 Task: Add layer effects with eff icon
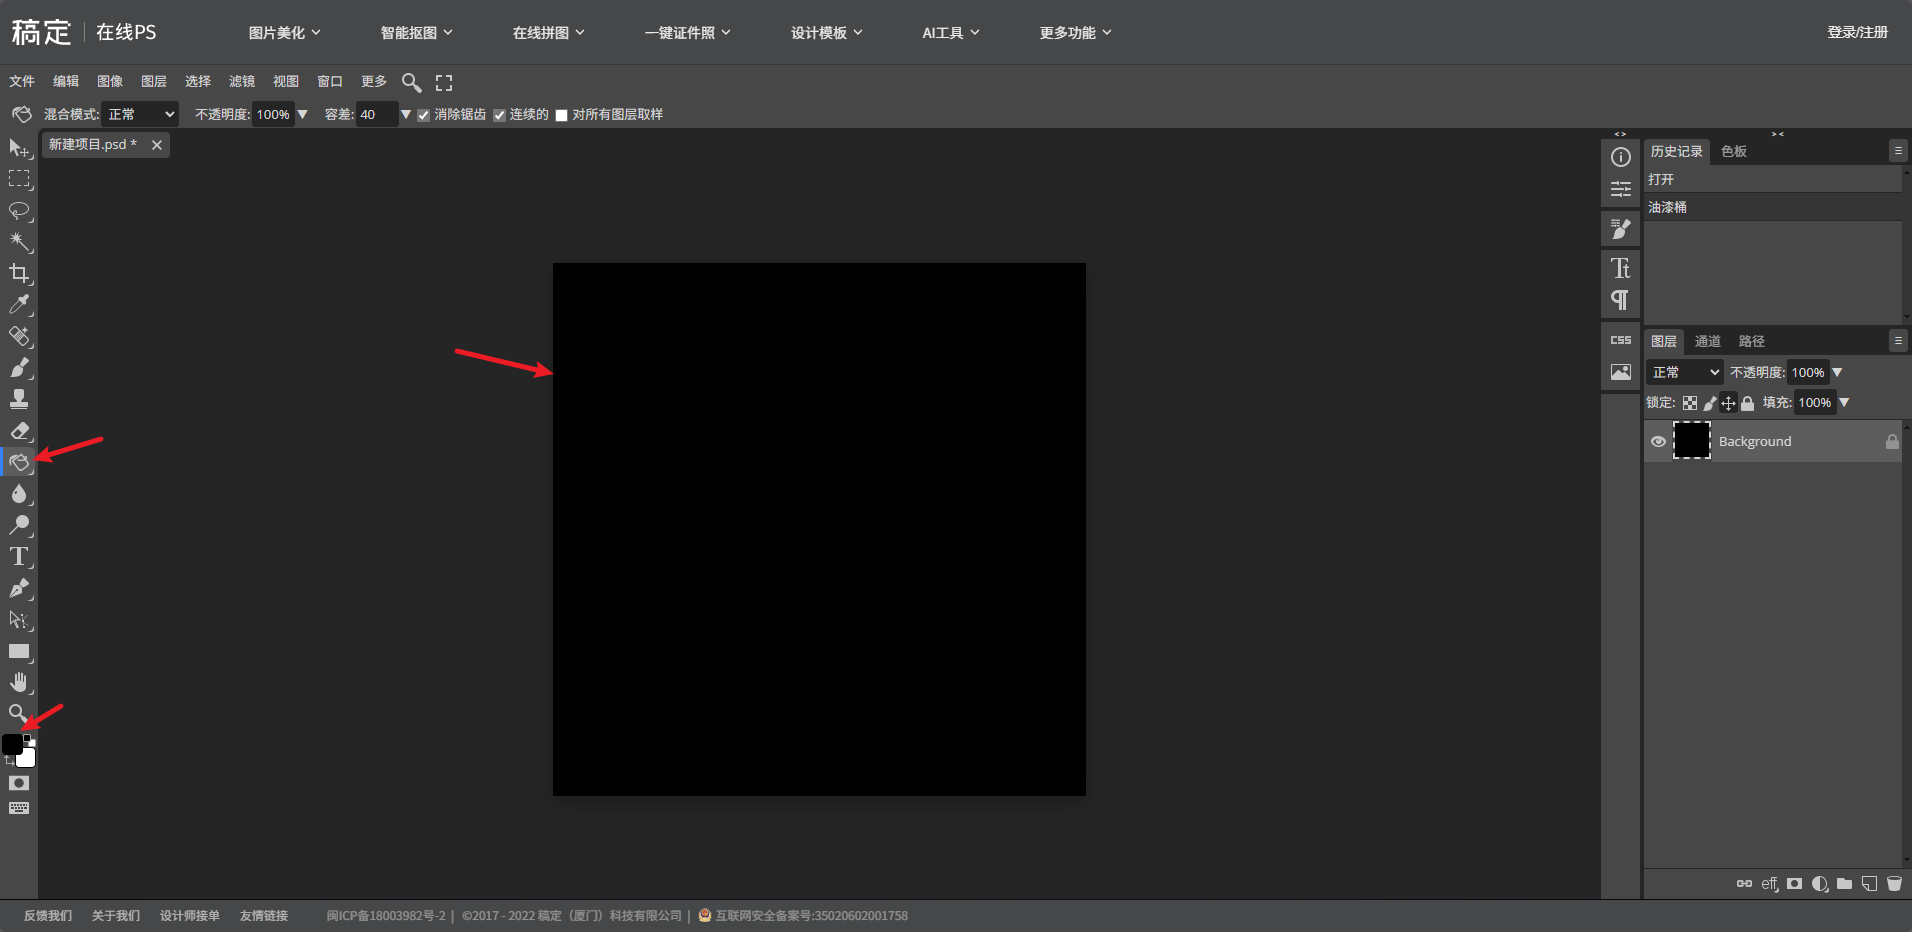[x=1770, y=884]
